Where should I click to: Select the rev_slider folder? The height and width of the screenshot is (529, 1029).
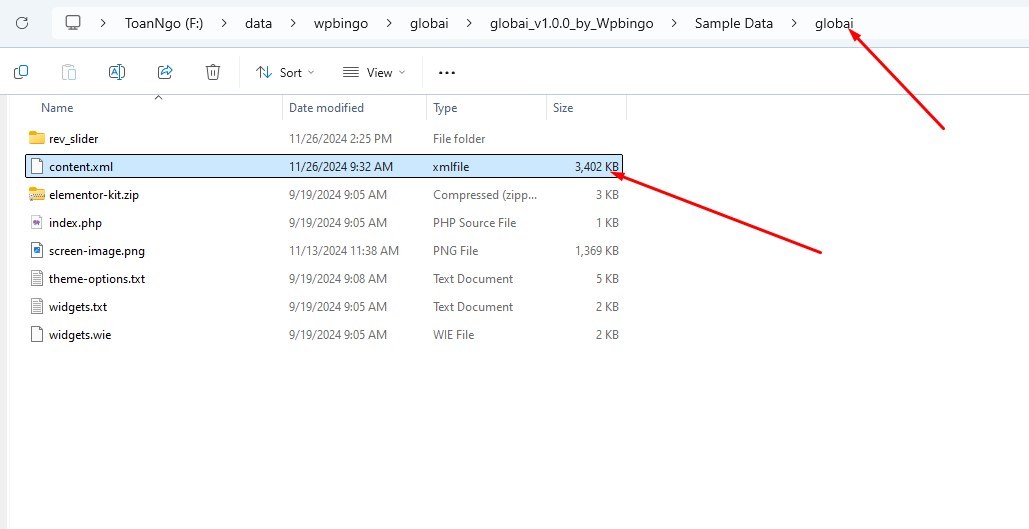(73, 139)
